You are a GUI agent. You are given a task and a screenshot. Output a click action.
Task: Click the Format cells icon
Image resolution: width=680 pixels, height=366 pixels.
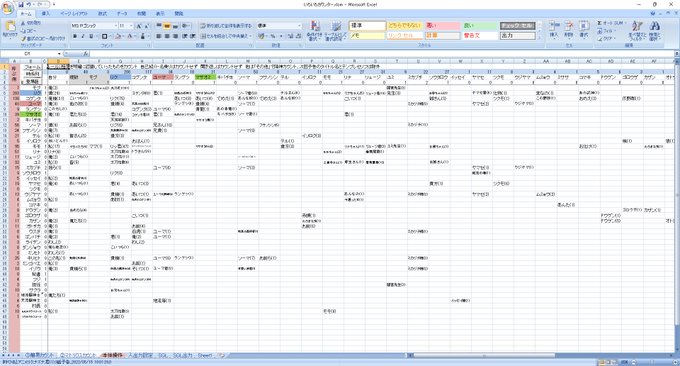[x=584, y=25]
